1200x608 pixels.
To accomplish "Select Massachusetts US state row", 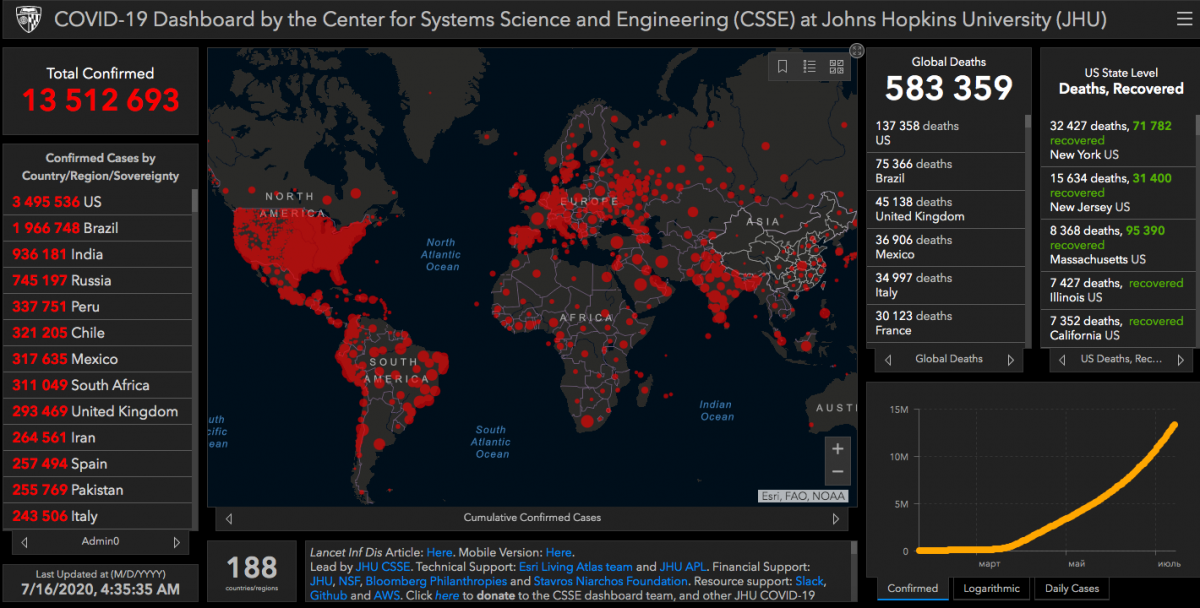I will click(x=1118, y=244).
